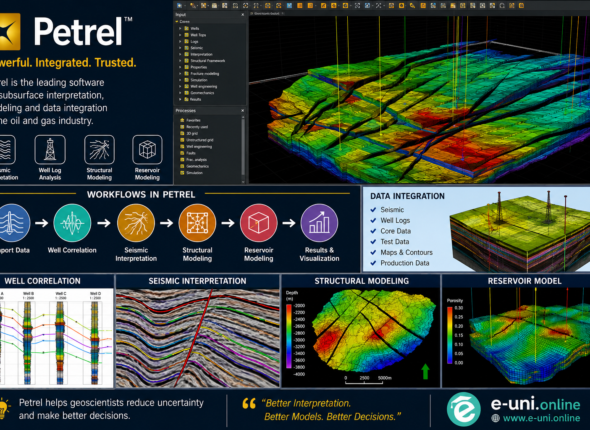
Task: Click the Results folder icon in the Input tree
Action: pyautogui.click(x=186, y=99)
